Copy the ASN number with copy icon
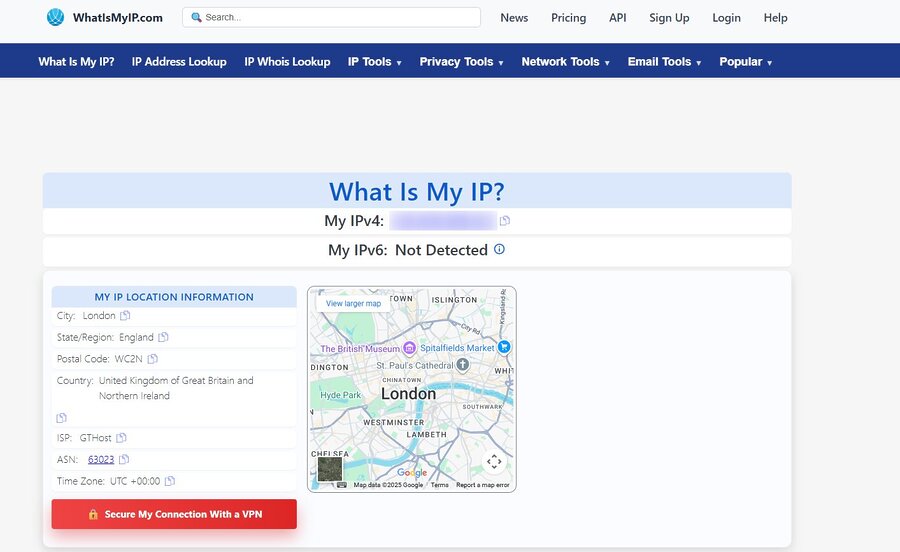Viewport: 900px width, 552px height. pyautogui.click(x=124, y=460)
